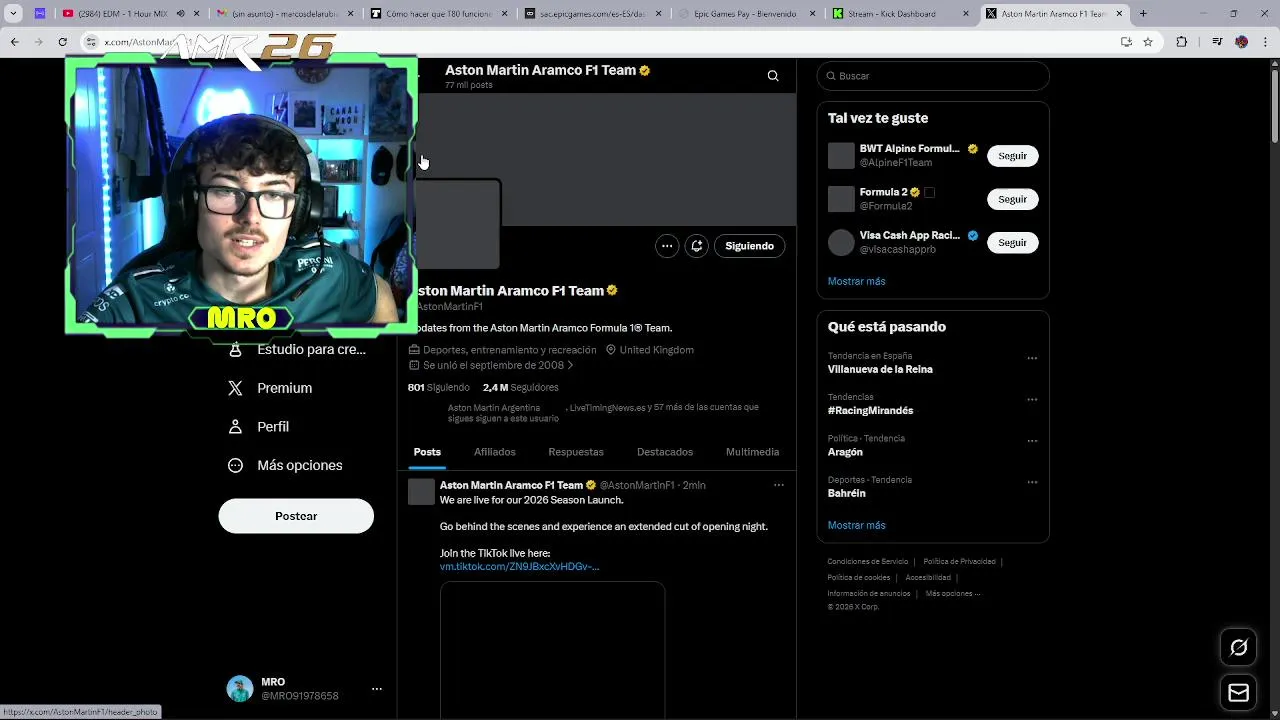Click the notify bell-plus icon beside Siguiendo
This screenshot has width=1280, height=720.
[x=697, y=246]
